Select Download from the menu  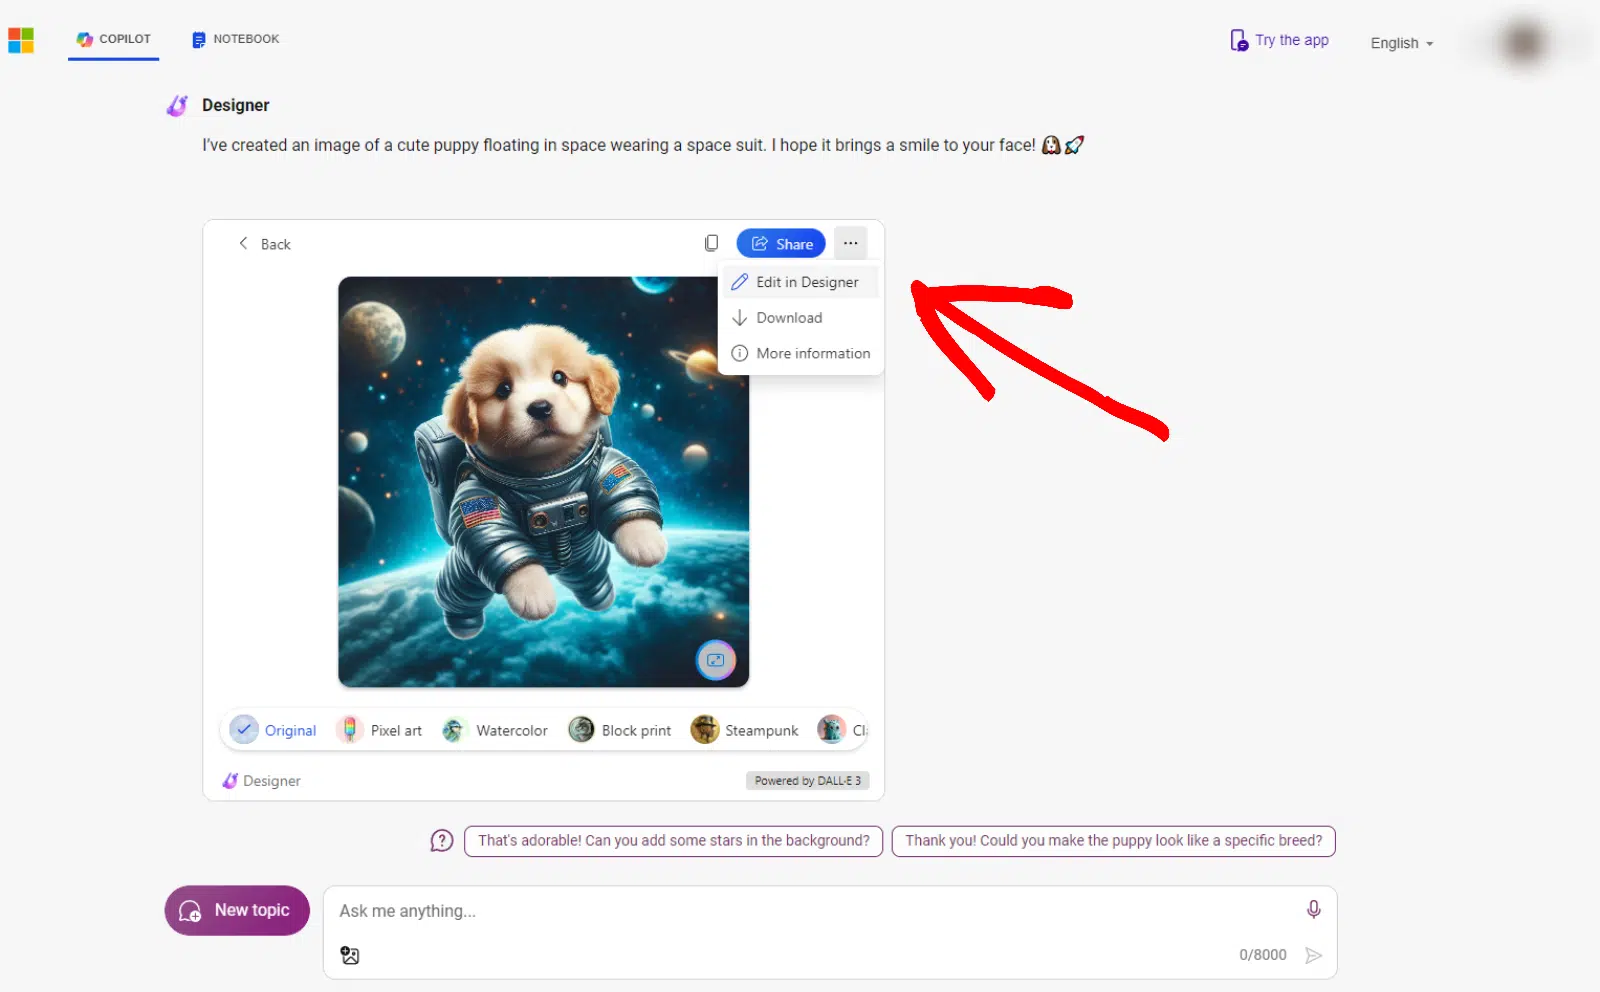(x=799, y=318)
